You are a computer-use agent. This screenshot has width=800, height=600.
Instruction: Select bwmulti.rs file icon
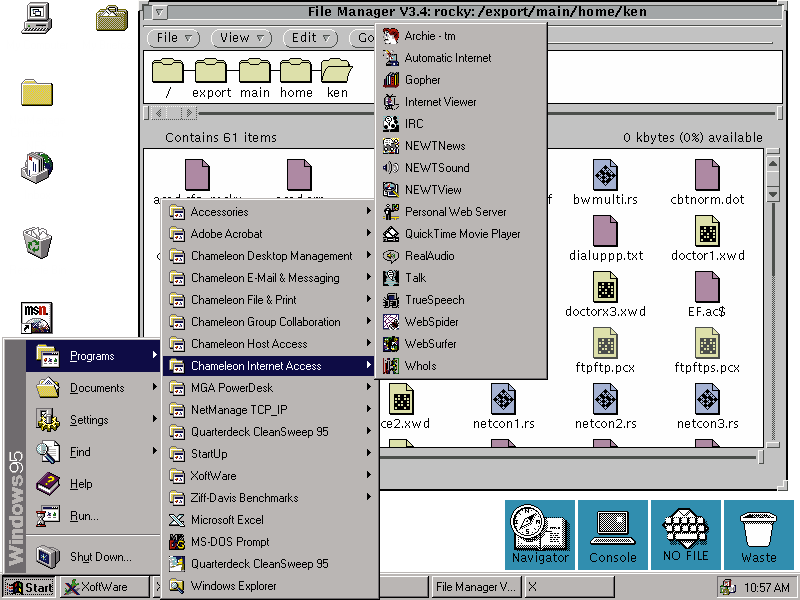pyautogui.click(x=606, y=175)
